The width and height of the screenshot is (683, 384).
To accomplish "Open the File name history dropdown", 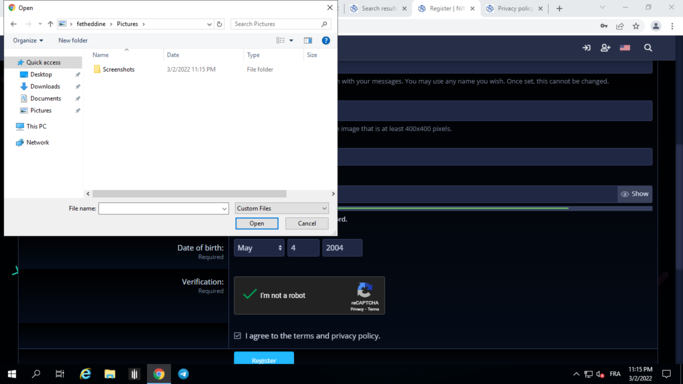I will click(224, 209).
